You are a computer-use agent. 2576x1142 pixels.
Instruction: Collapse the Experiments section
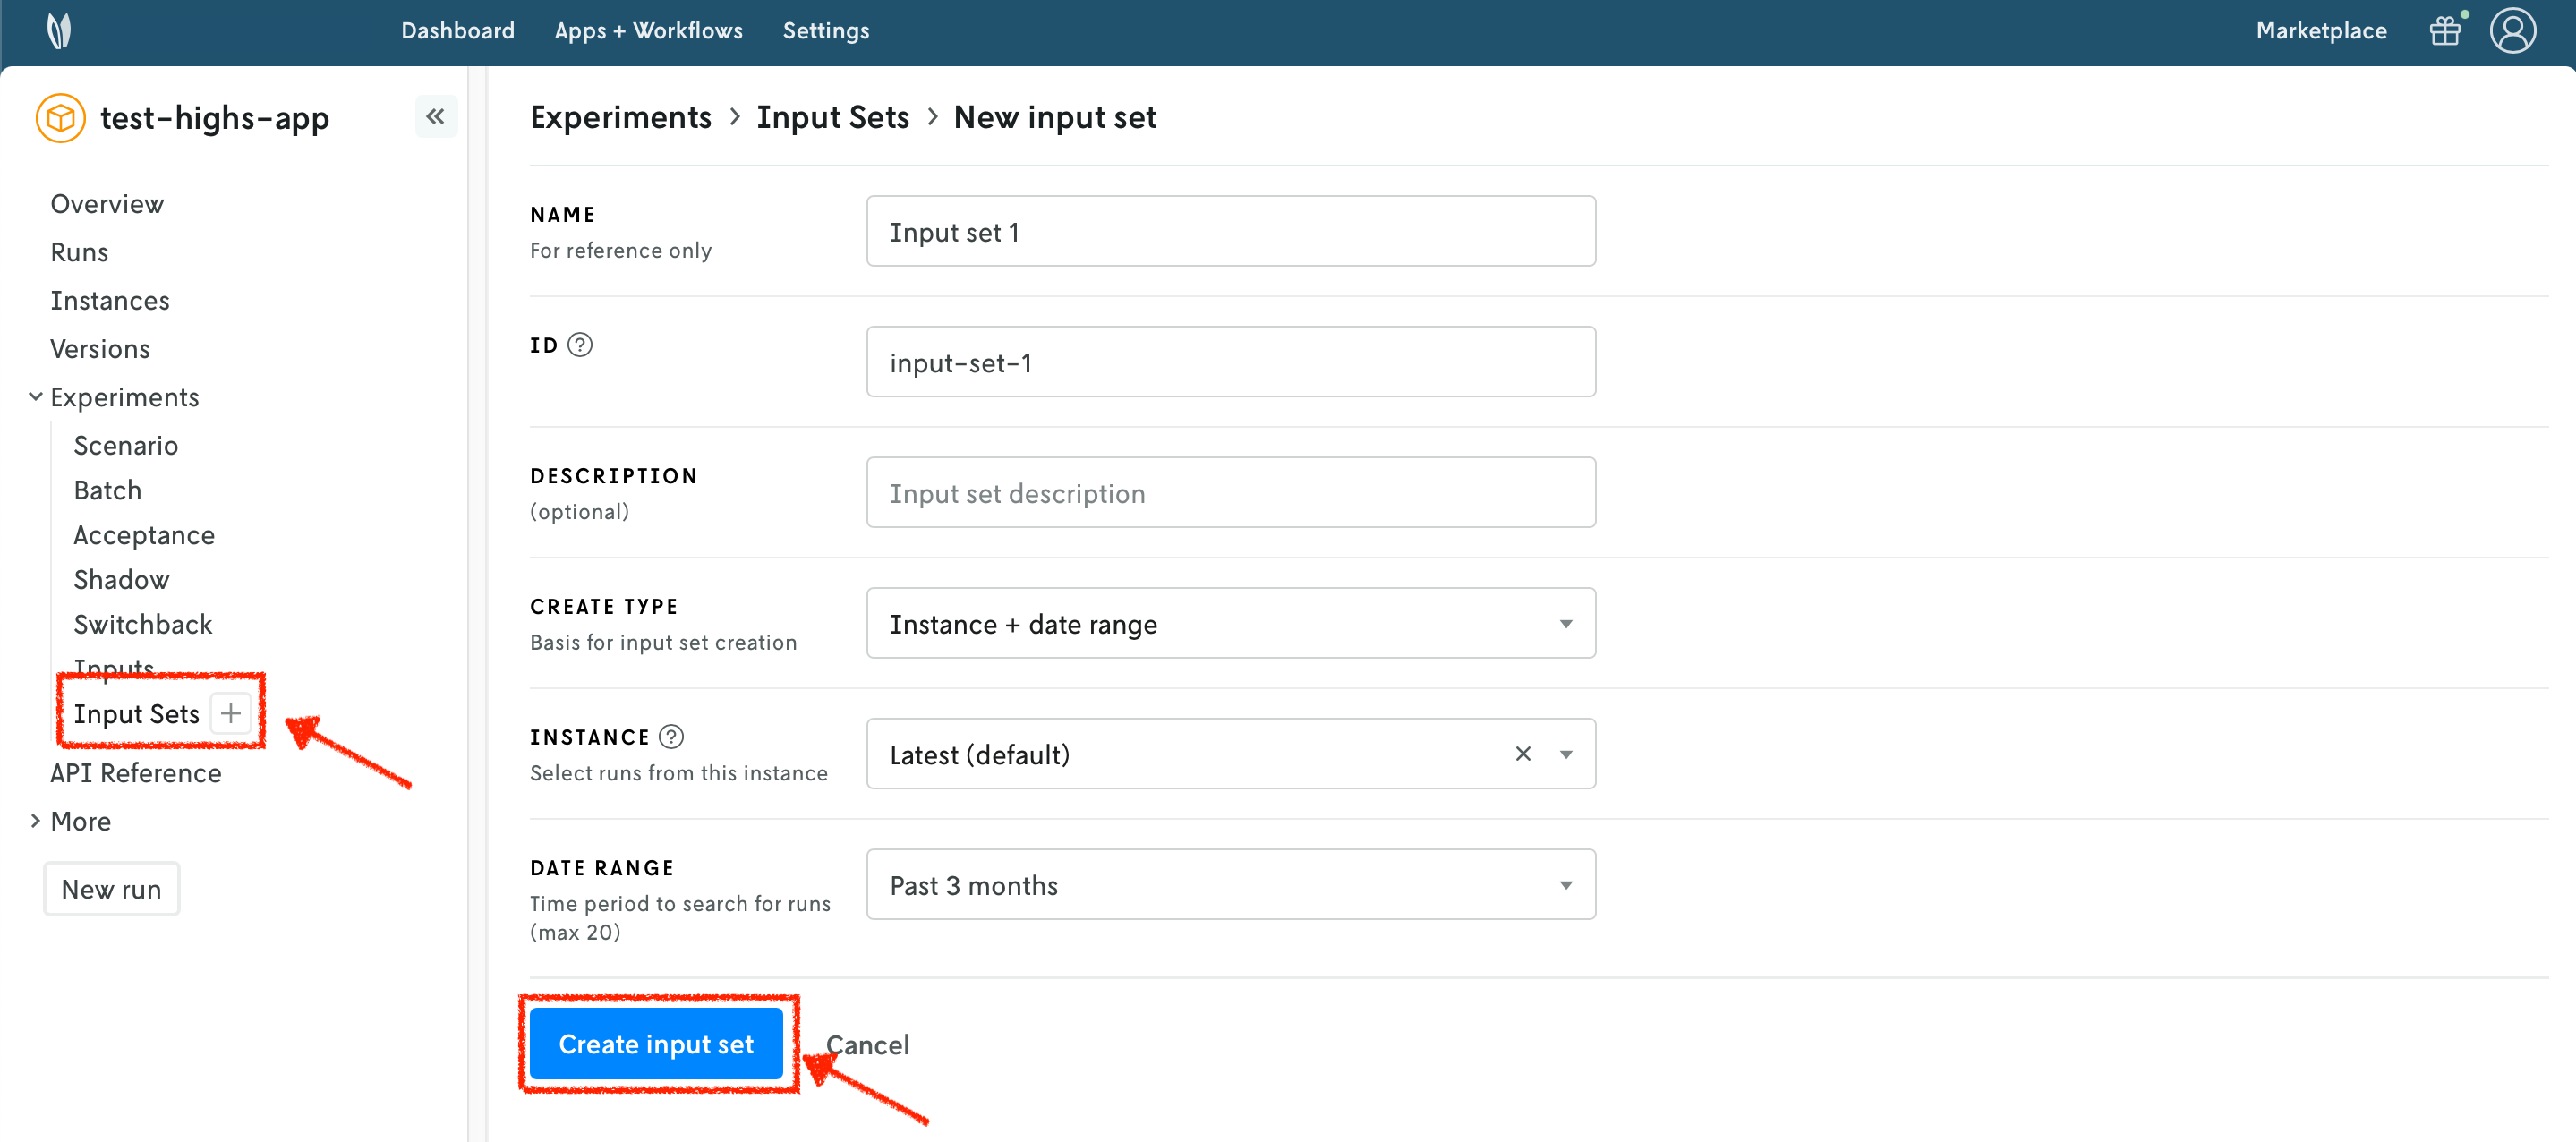[36, 396]
